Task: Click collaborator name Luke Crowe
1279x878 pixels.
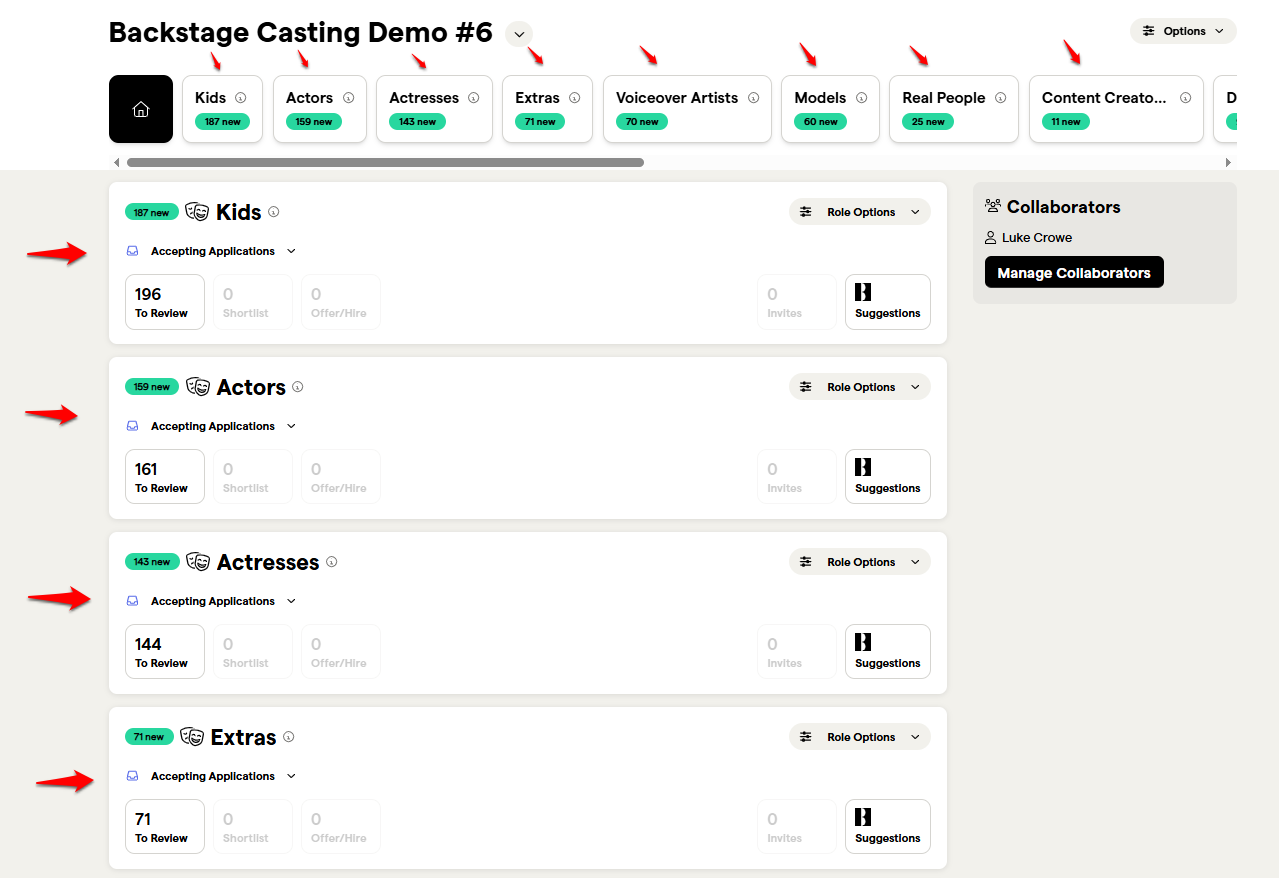Action: click(x=1037, y=238)
